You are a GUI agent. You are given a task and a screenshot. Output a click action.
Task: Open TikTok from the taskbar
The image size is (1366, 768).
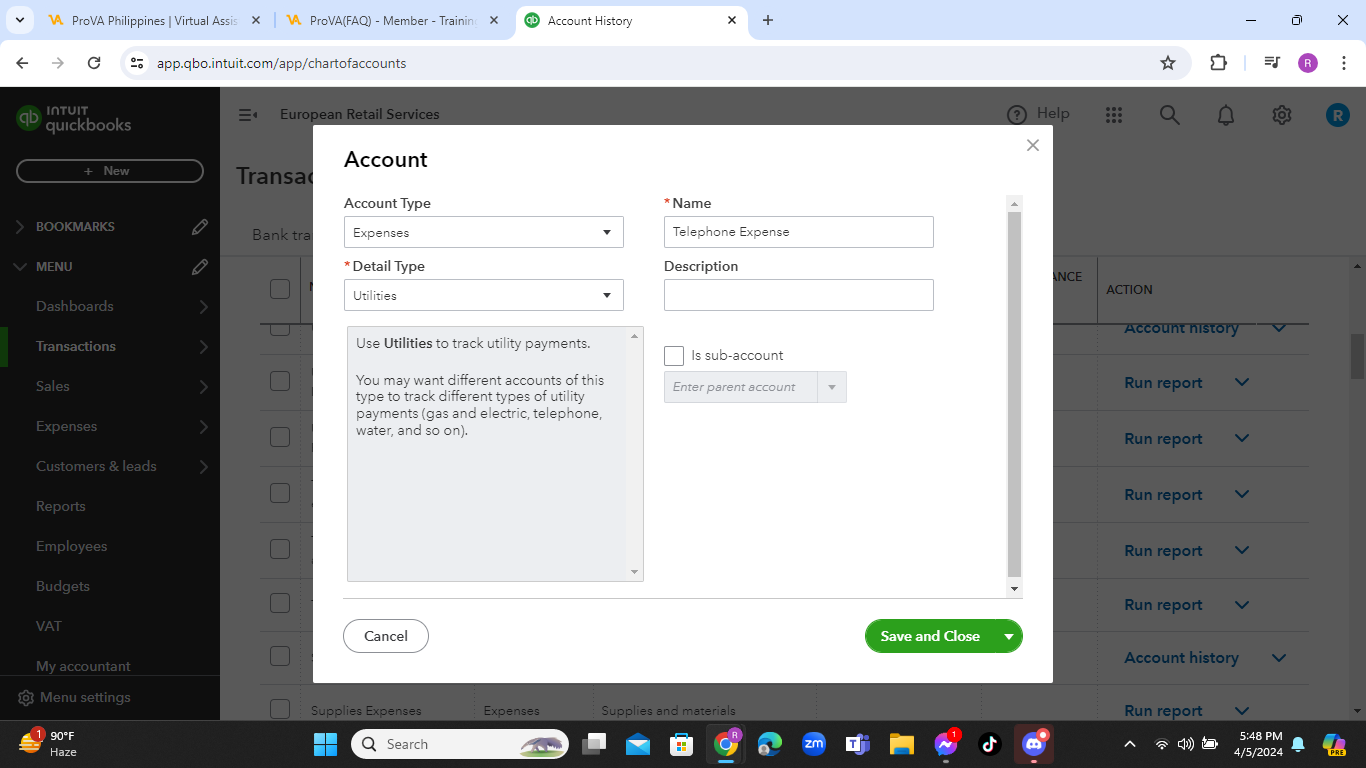click(990, 744)
